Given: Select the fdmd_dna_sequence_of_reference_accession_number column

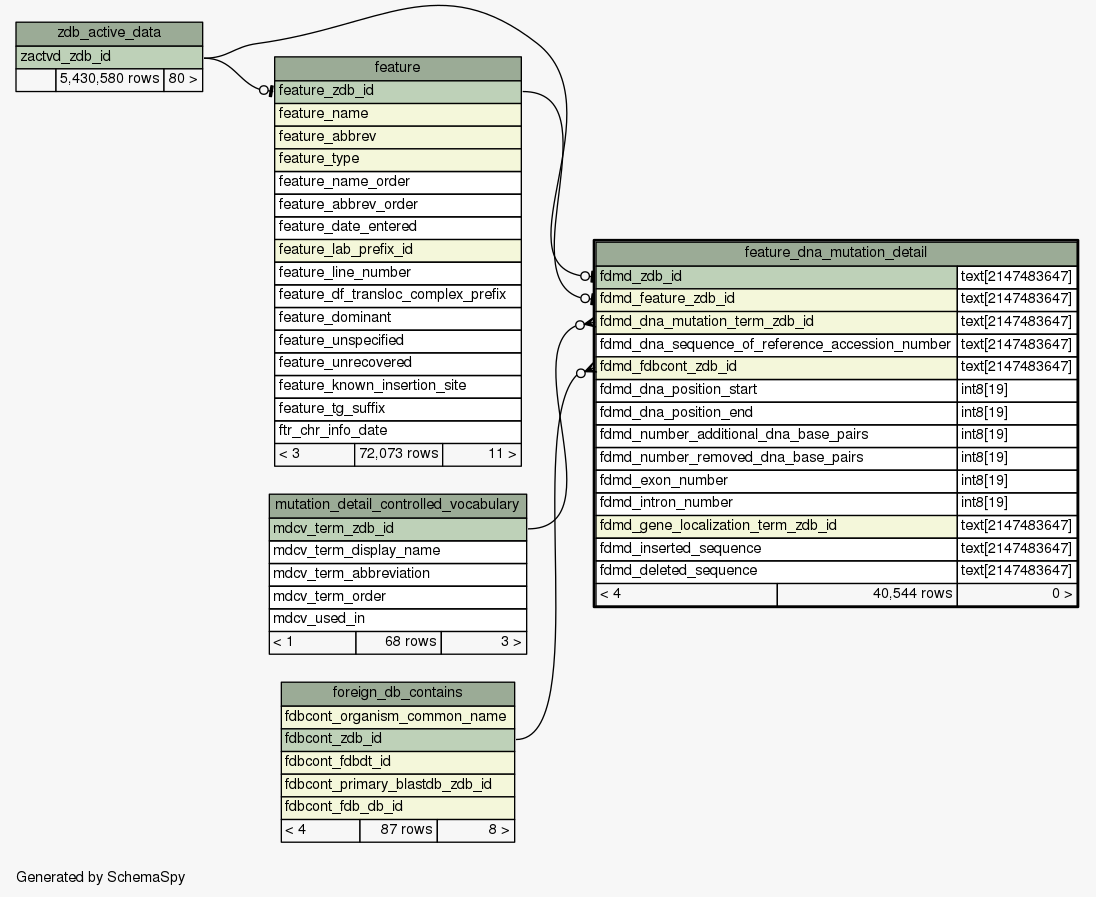Looking at the screenshot, I should (x=776, y=345).
